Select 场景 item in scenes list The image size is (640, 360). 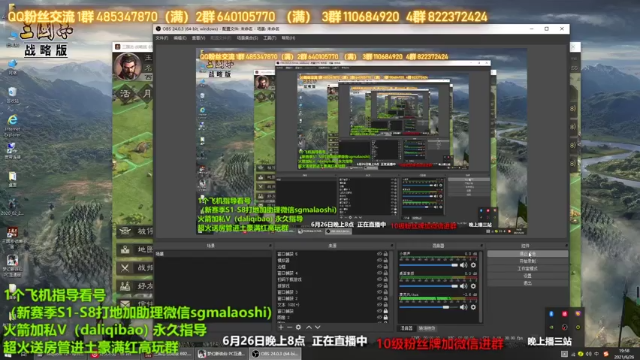(x=213, y=254)
